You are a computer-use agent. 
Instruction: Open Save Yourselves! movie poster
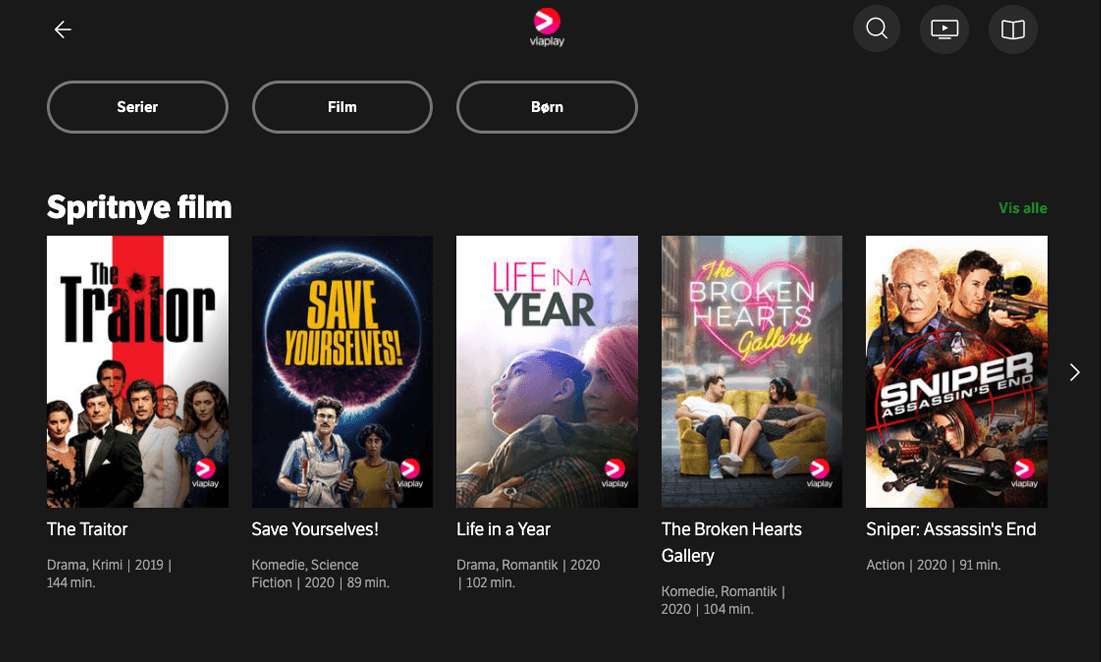coord(342,371)
